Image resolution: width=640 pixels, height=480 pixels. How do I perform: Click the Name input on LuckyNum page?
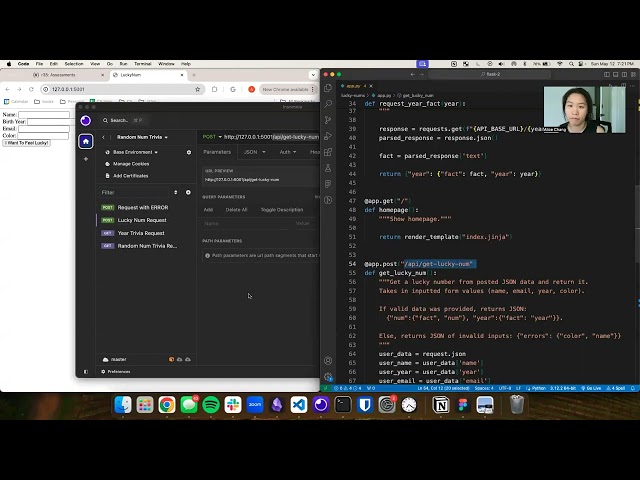44,115
